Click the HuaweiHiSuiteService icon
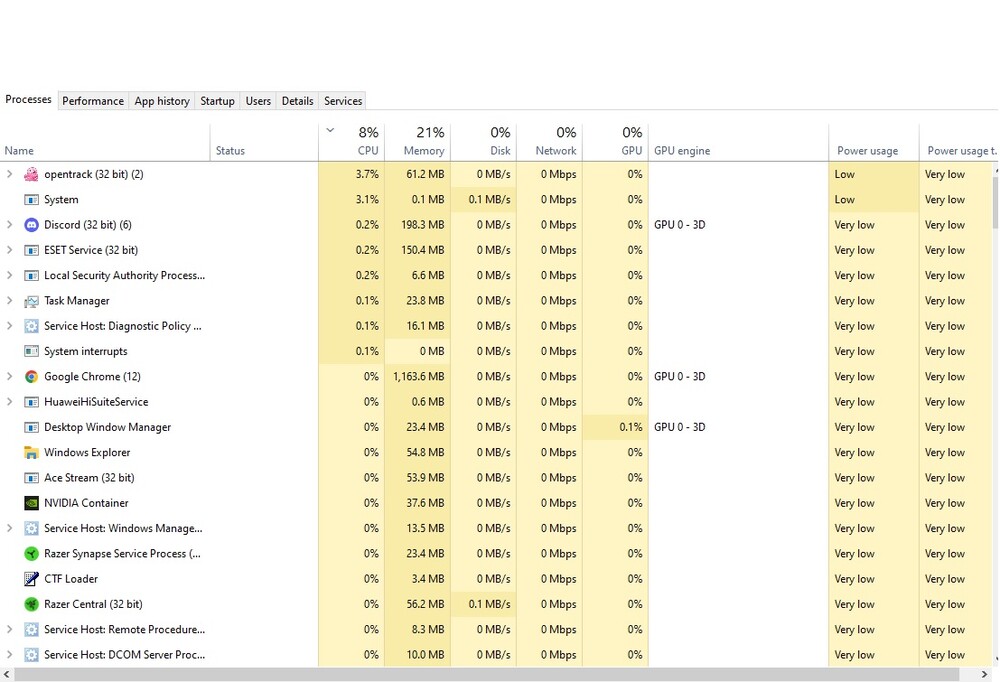 31,402
